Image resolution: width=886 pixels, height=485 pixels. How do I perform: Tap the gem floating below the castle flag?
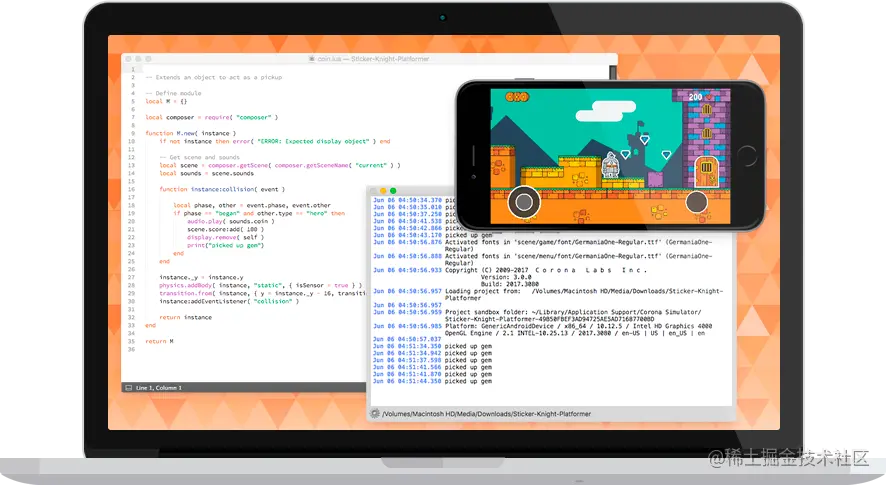pos(644,139)
